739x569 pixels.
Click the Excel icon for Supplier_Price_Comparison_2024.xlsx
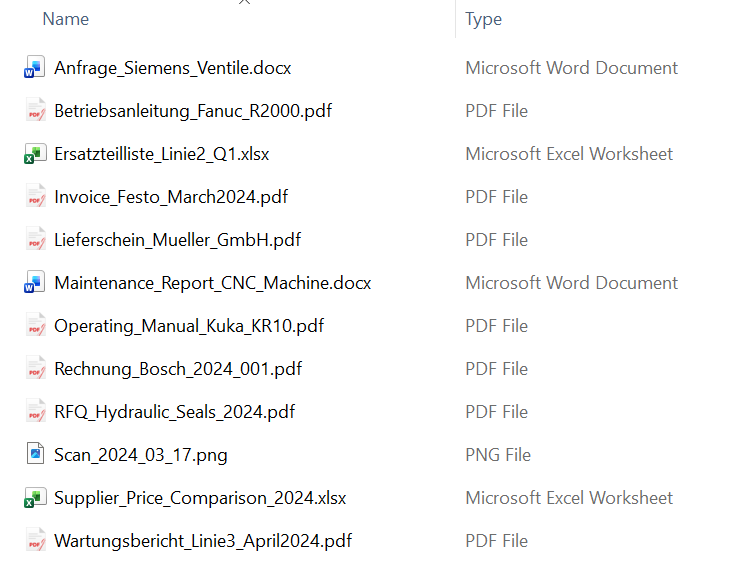(35, 497)
